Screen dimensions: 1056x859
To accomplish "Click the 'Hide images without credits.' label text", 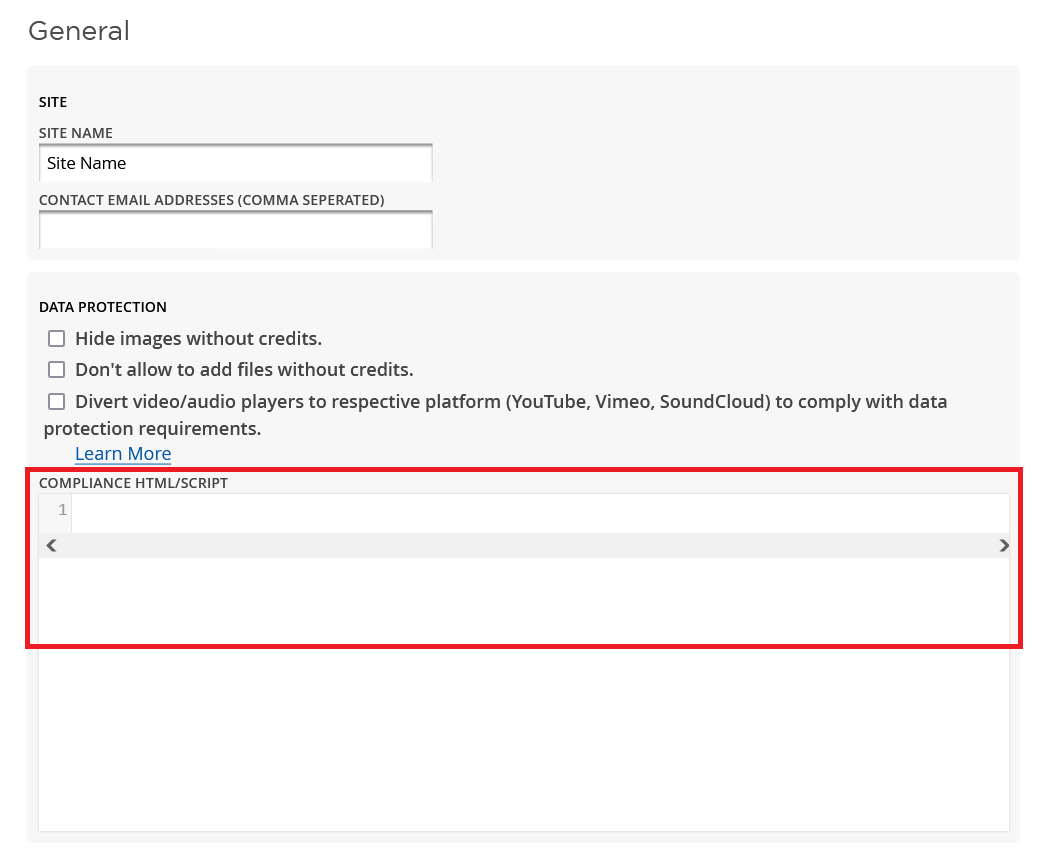I will 198,339.
